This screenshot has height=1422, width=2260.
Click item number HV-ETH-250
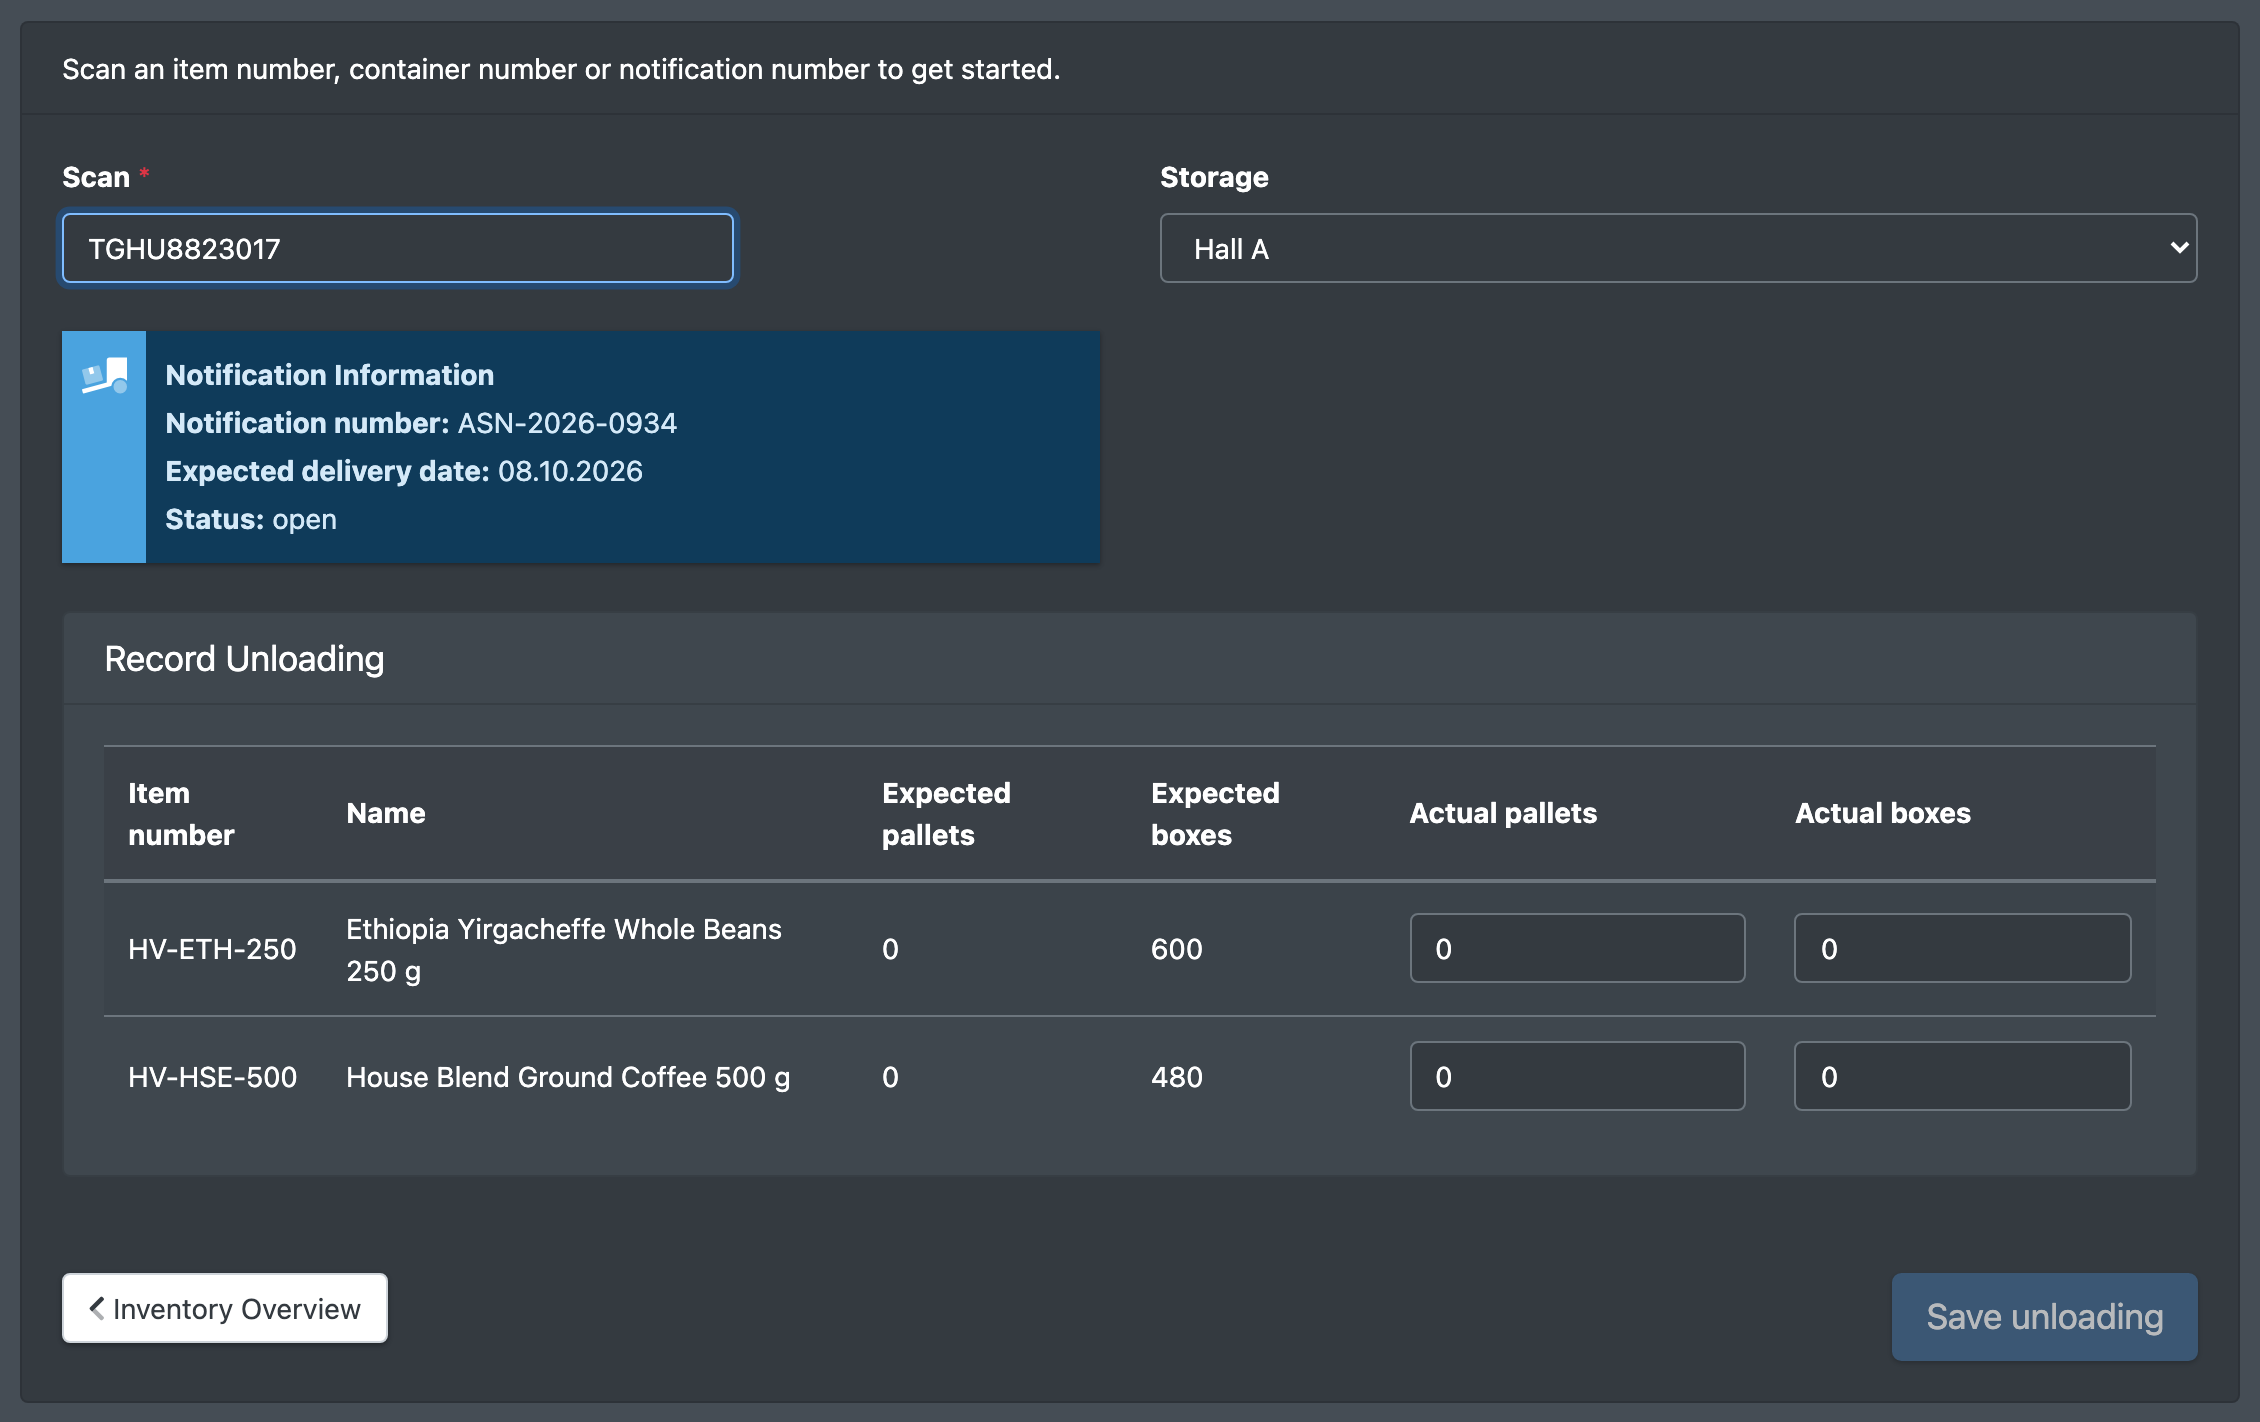(x=212, y=949)
